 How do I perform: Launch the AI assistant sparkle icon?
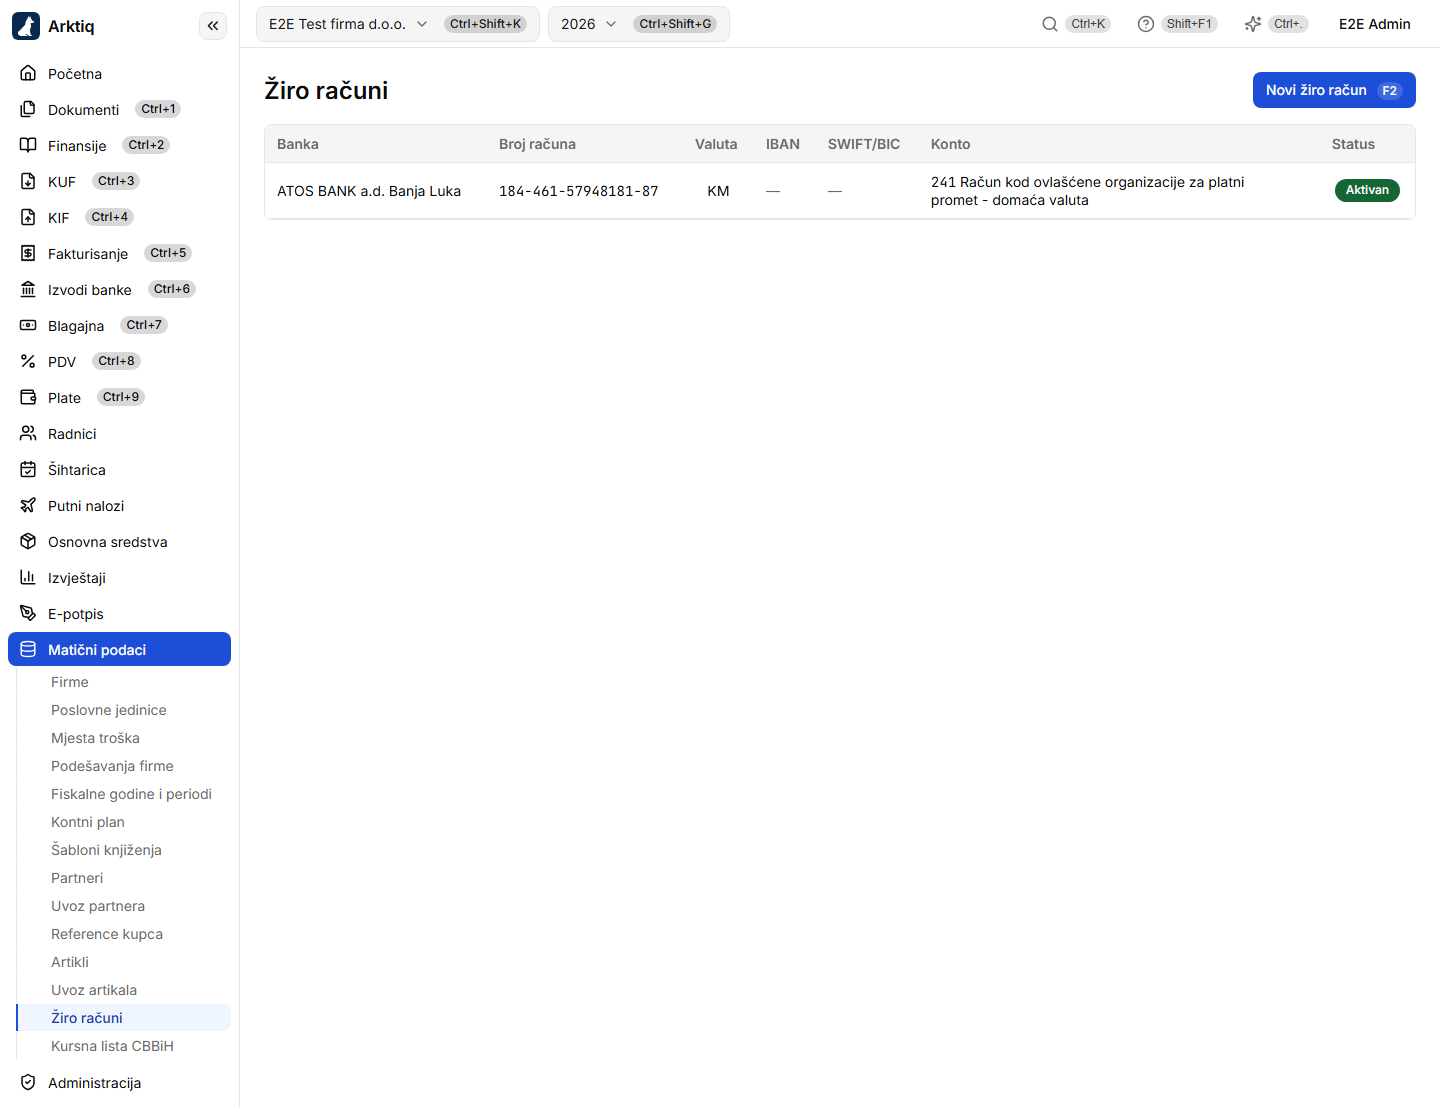click(1253, 24)
